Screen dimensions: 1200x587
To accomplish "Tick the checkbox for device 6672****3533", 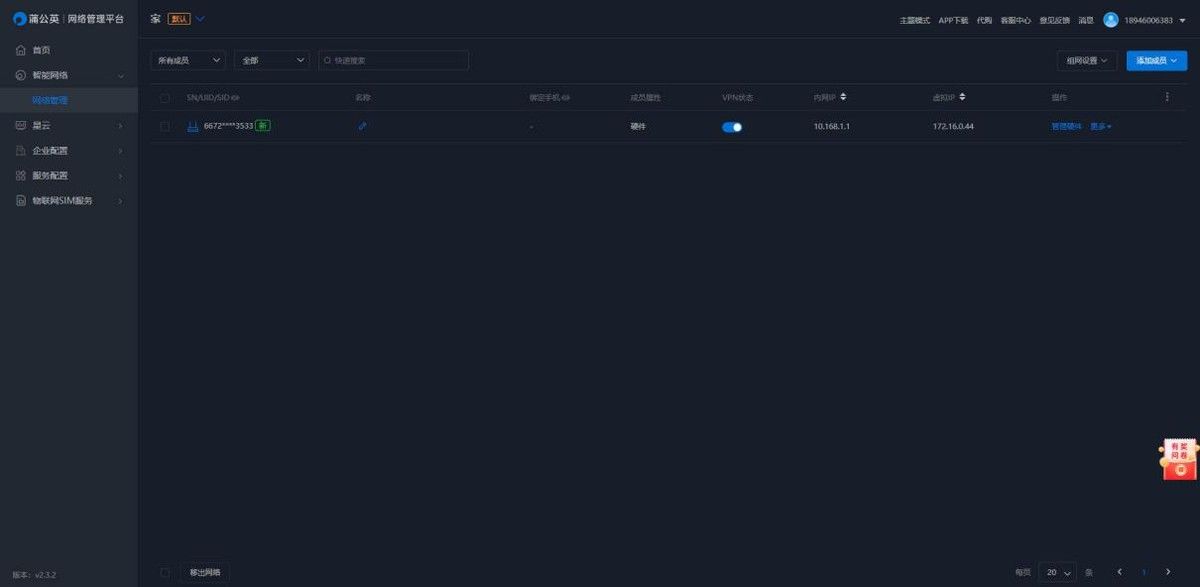I will tap(165, 127).
